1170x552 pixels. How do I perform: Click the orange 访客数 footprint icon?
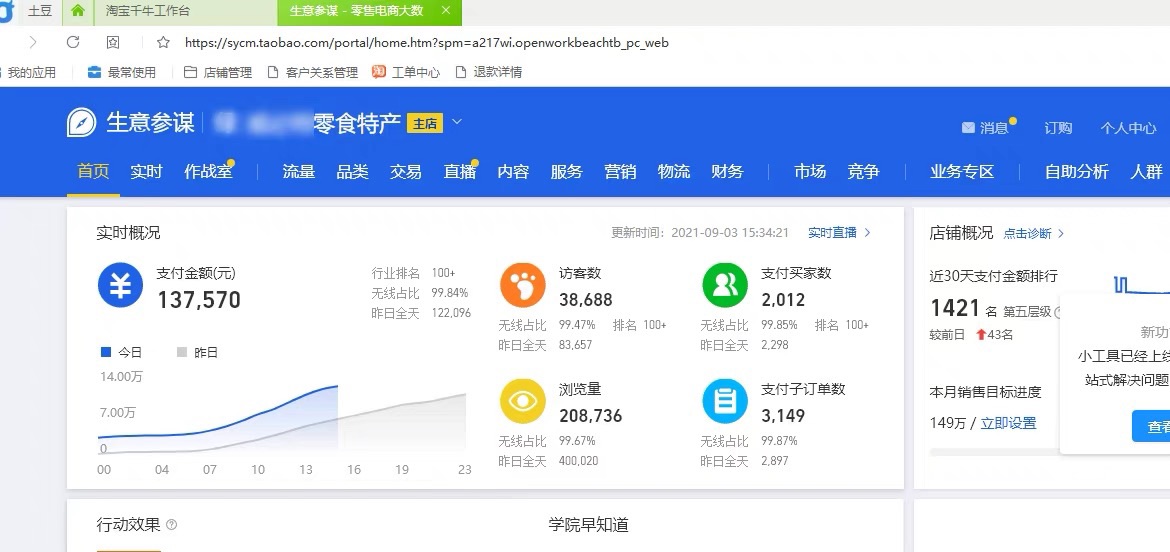point(523,285)
